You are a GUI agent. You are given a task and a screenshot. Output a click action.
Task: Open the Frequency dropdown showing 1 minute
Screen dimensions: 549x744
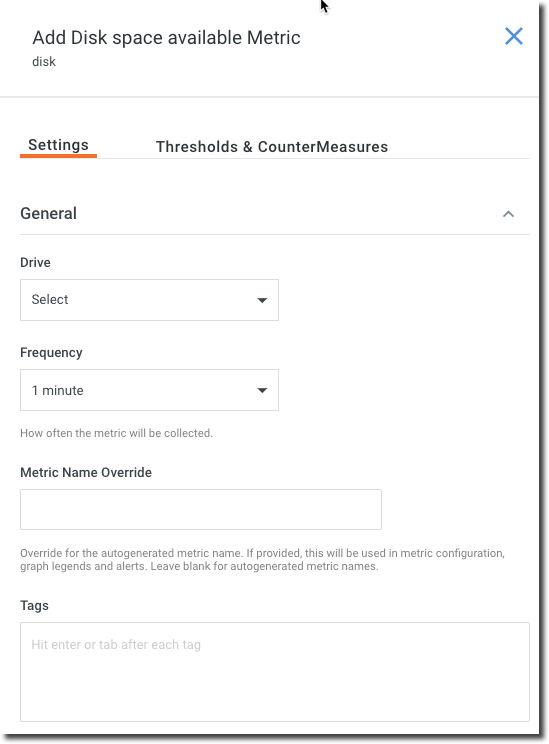149,390
